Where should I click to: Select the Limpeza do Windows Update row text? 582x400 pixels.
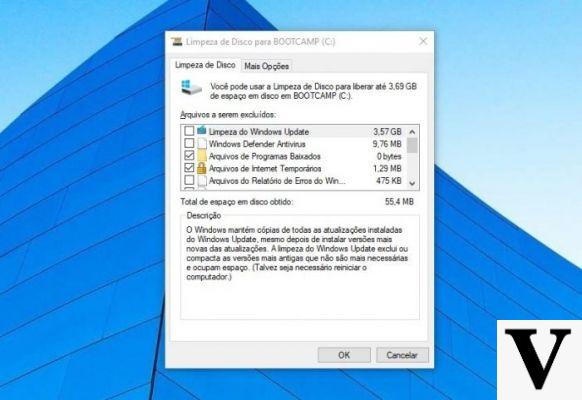[x=259, y=132]
